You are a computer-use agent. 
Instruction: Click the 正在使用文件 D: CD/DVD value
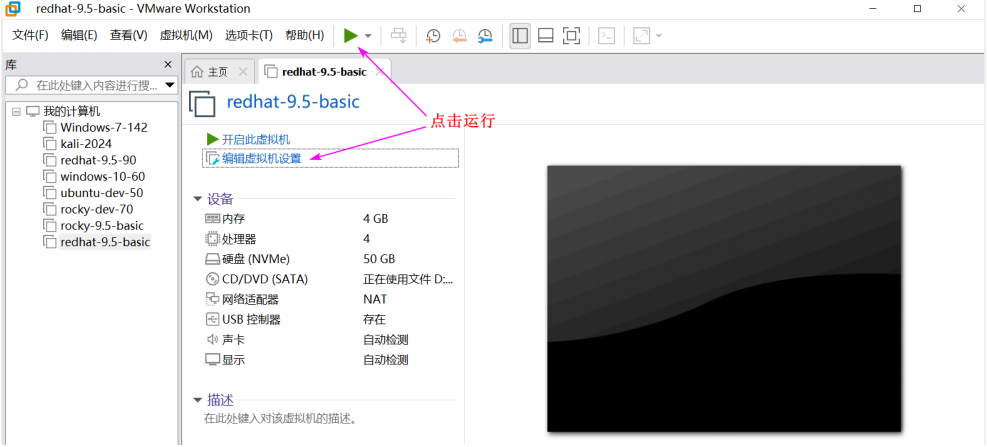click(x=407, y=279)
